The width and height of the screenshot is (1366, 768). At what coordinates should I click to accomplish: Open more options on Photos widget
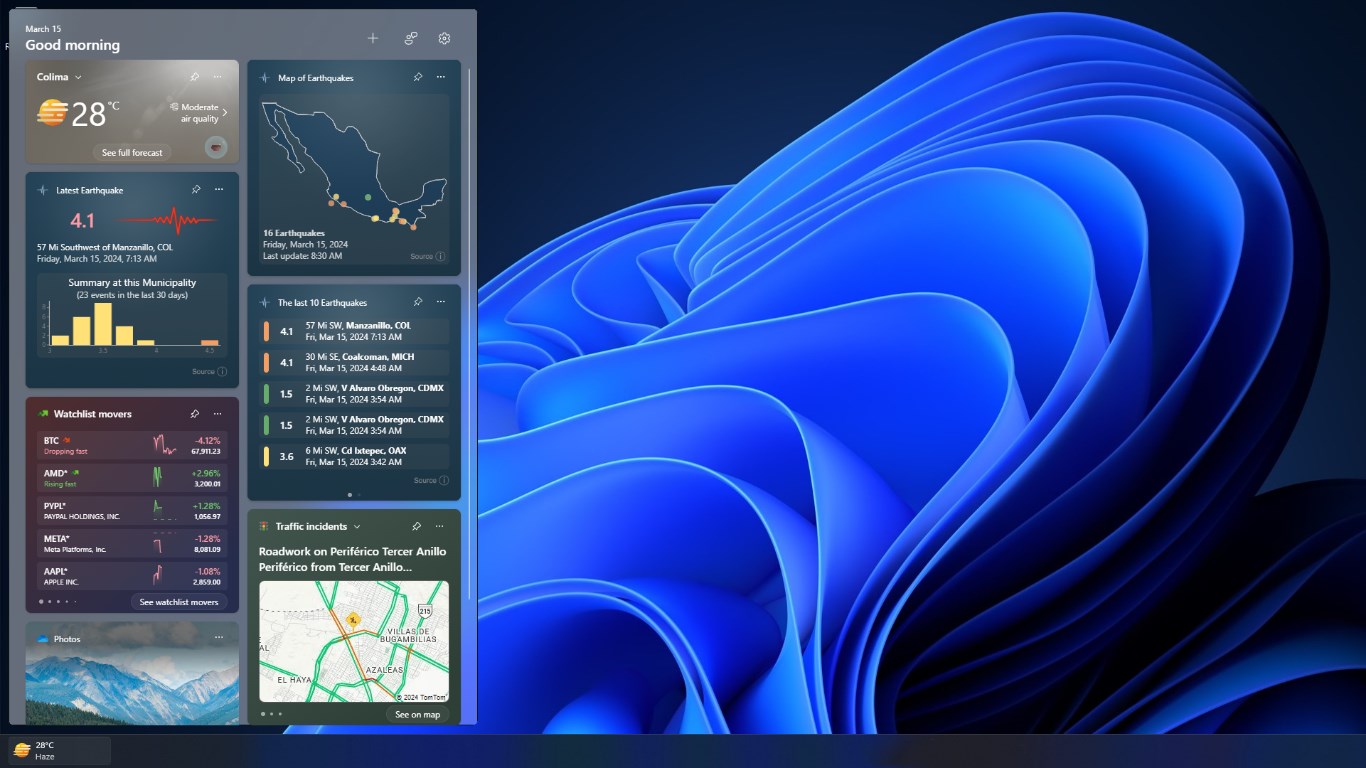[x=218, y=637]
